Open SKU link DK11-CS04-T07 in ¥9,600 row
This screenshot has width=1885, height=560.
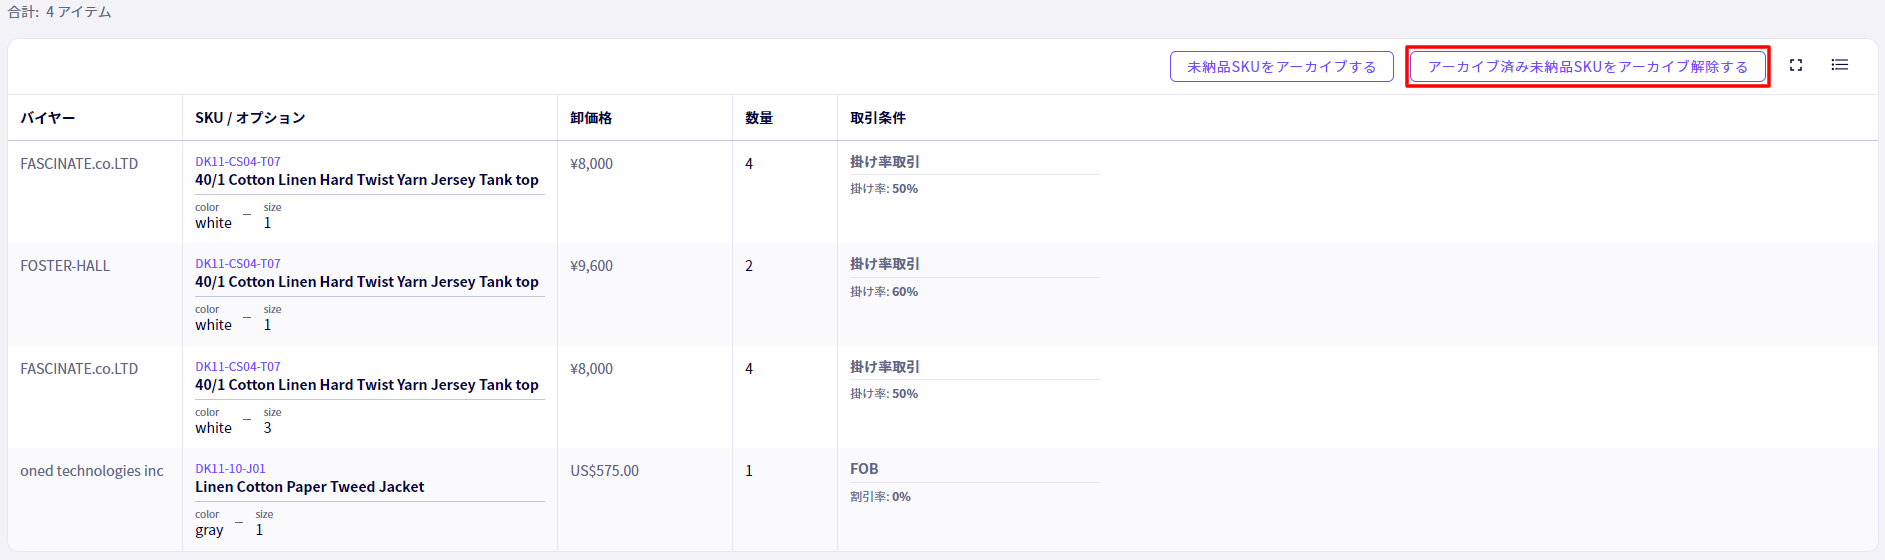pos(238,264)
